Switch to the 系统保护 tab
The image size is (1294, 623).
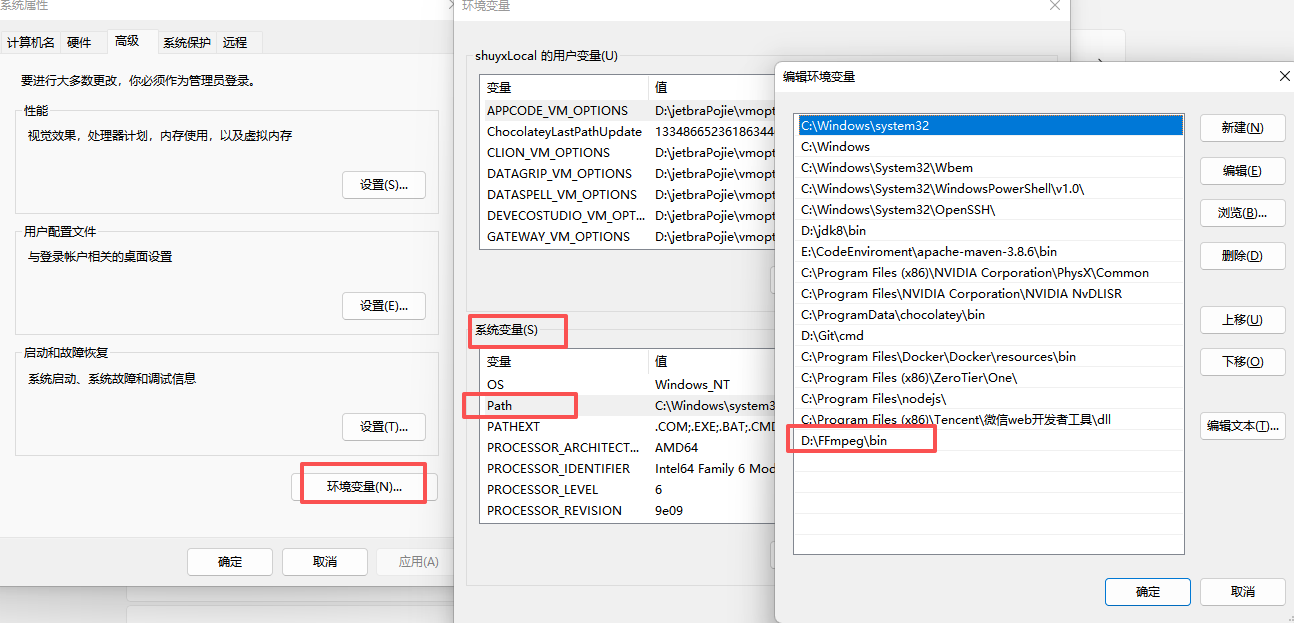[188, 42]
